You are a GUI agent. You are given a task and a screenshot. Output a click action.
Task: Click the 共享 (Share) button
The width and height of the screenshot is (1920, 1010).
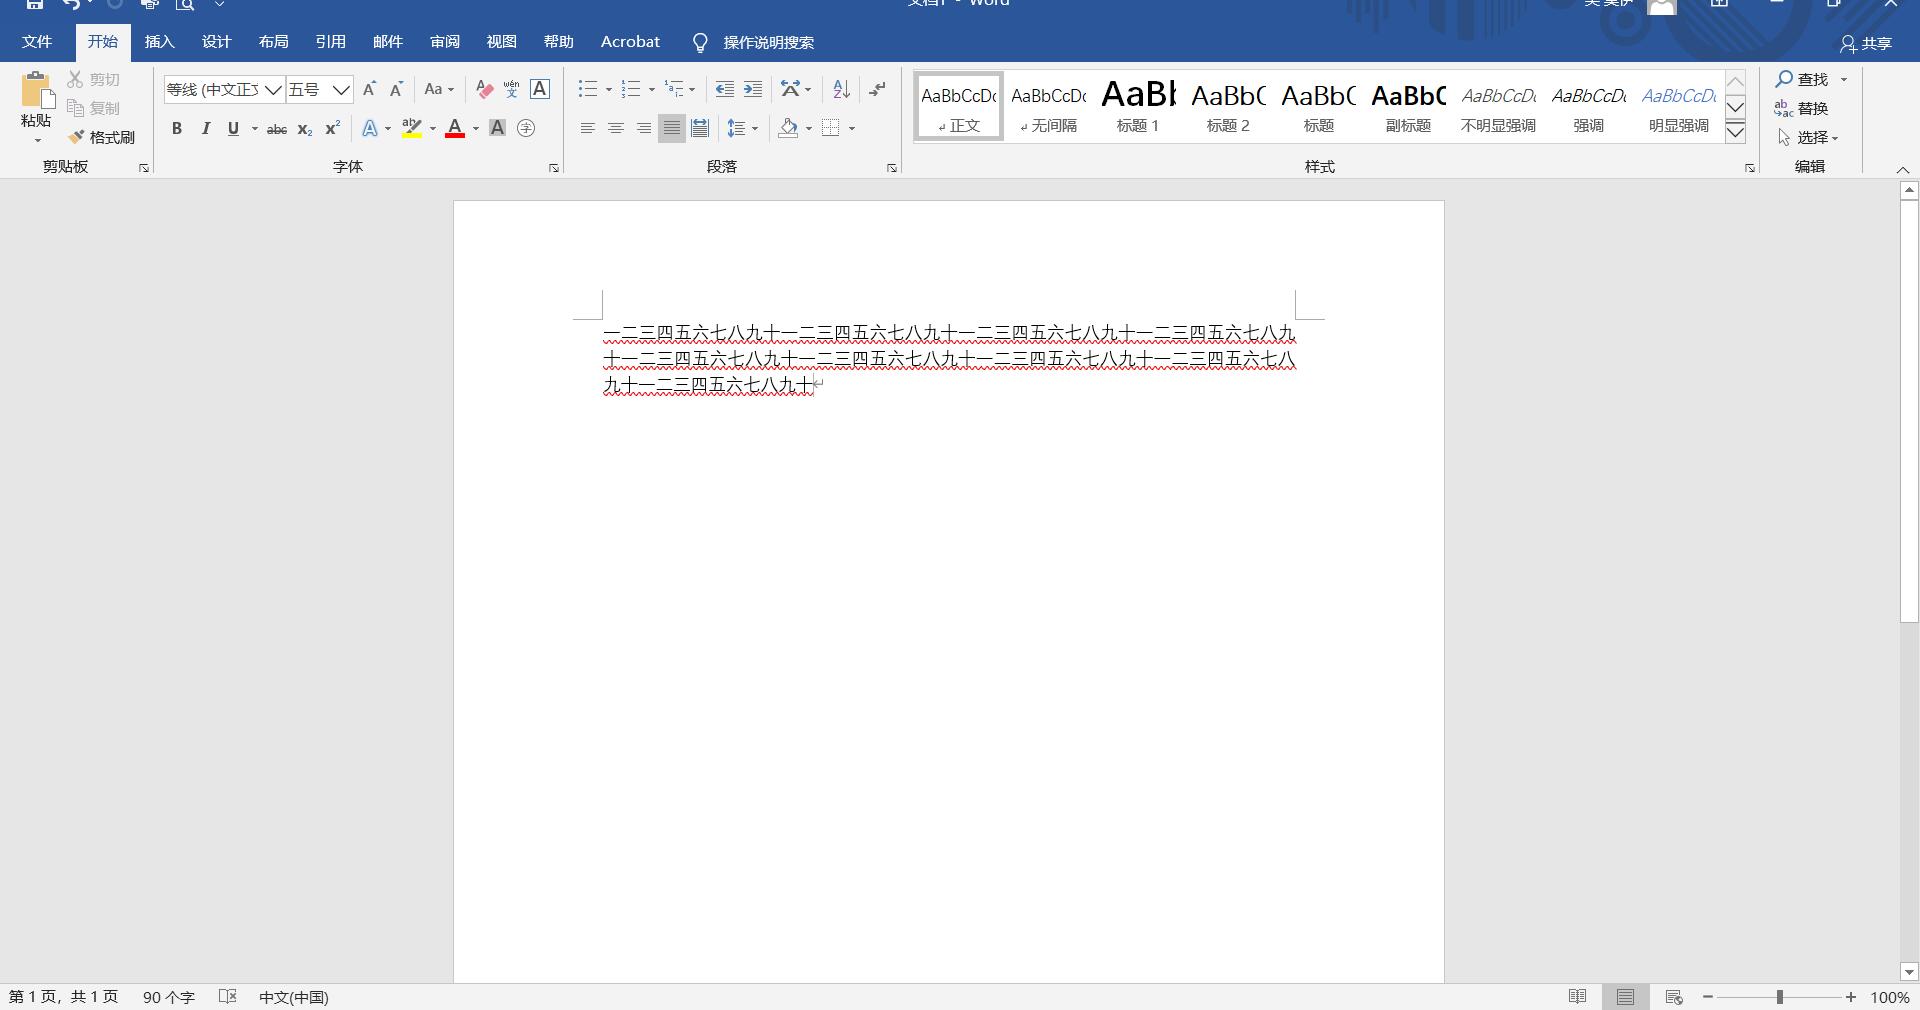tap(1866, 43)
